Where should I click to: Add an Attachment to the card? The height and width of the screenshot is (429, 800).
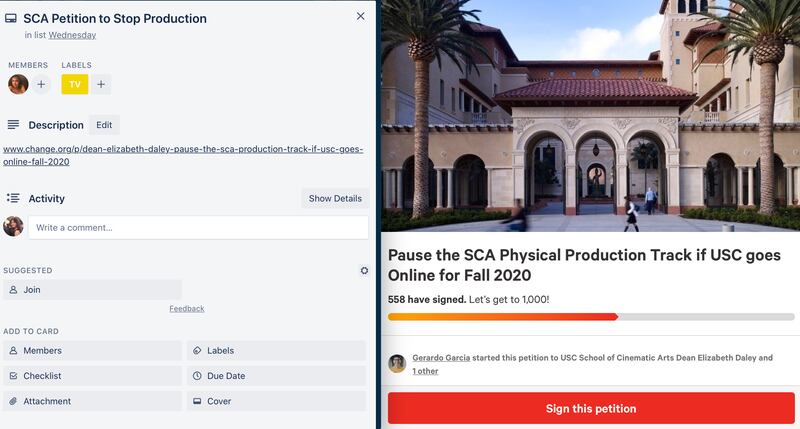[x=92, y=401]
